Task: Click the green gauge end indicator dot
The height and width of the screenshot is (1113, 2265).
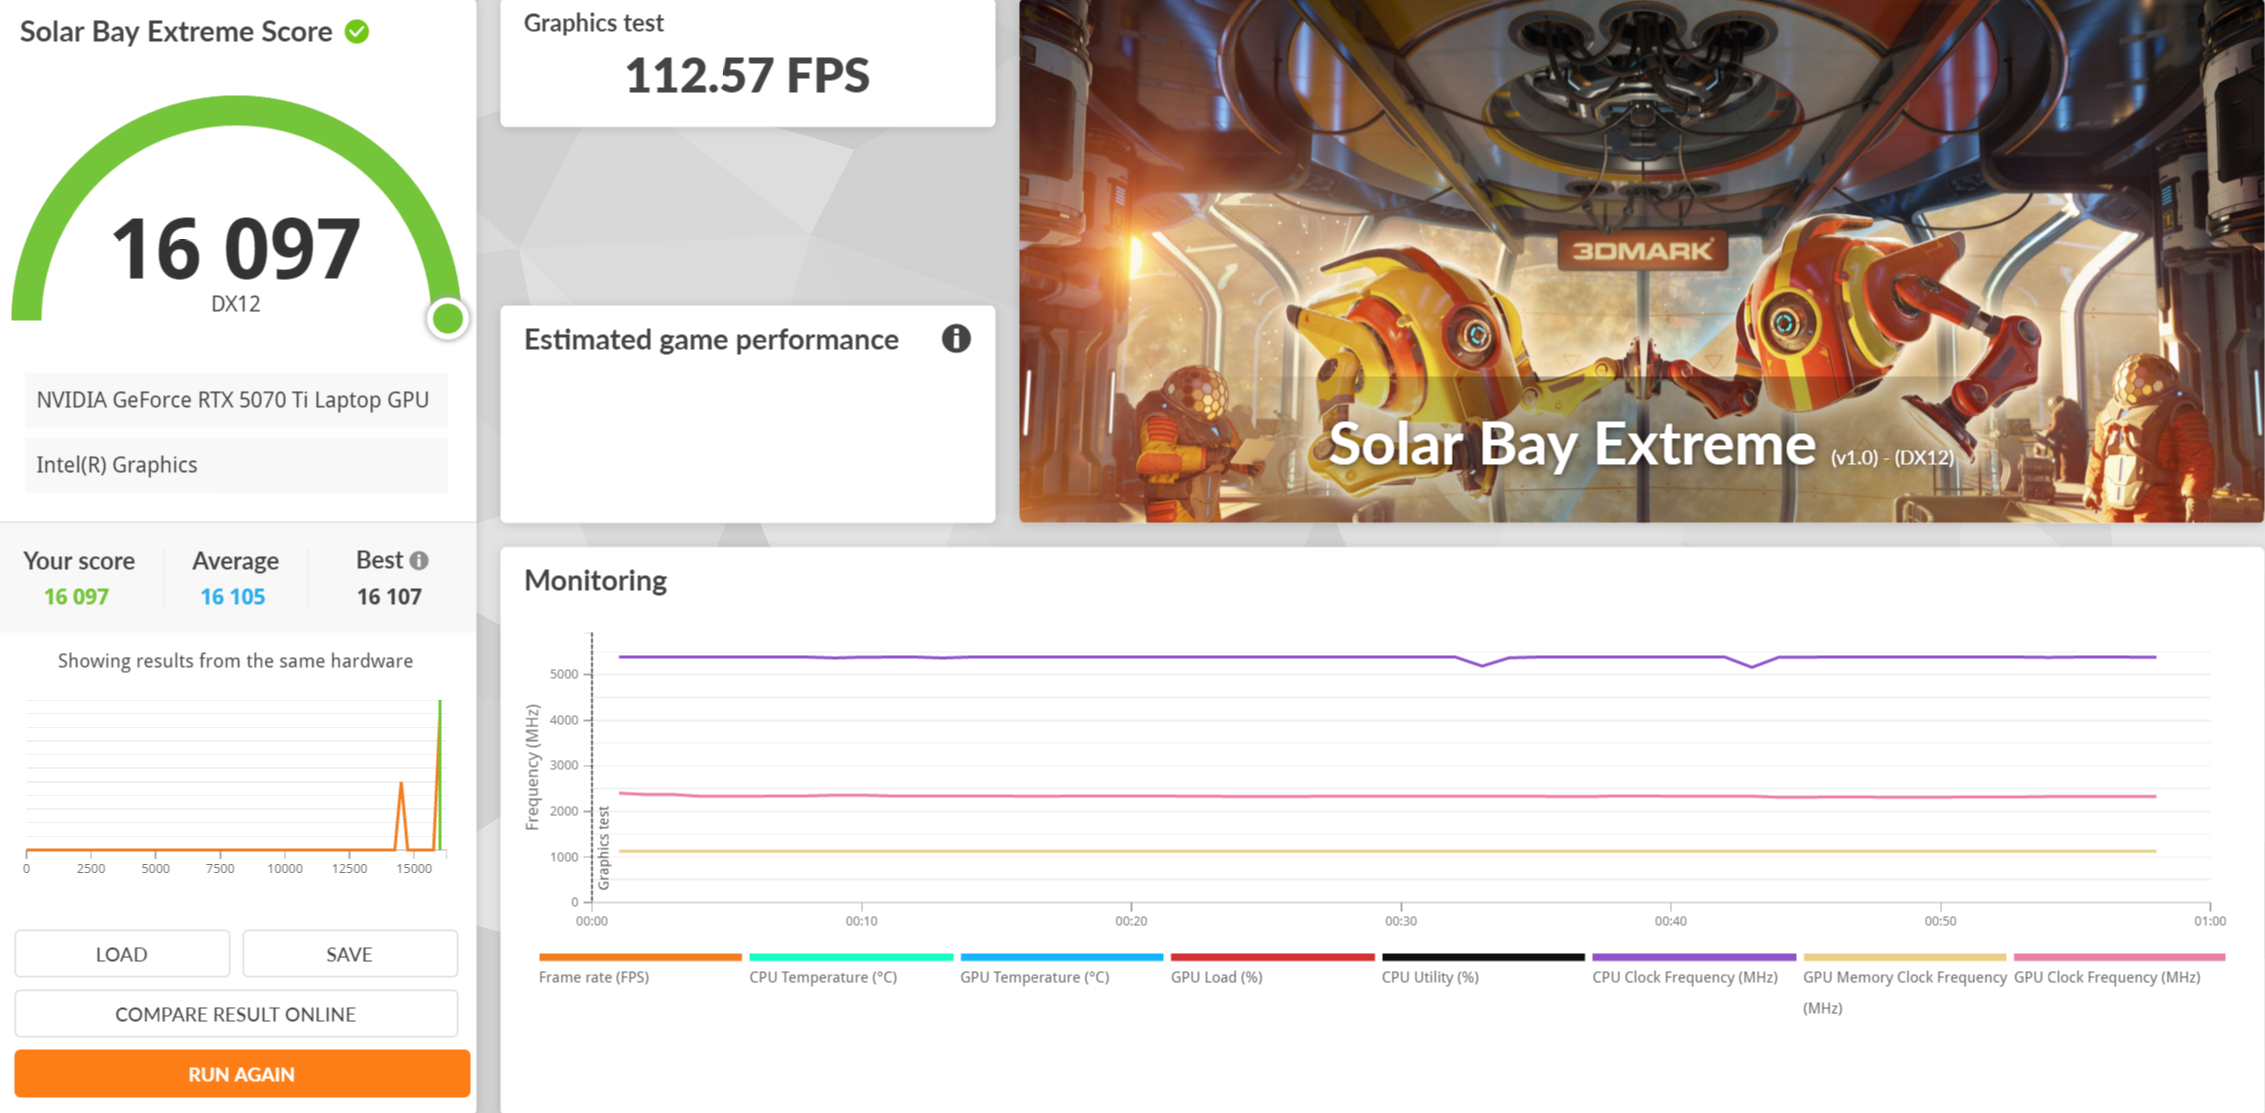Action: coord(447,319)
